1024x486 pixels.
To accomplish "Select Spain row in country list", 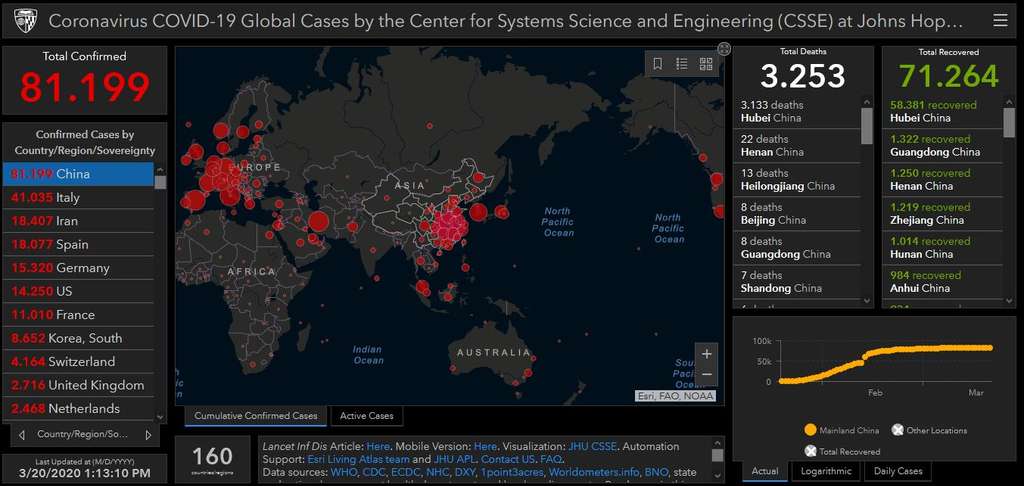I will pos(78,245).
